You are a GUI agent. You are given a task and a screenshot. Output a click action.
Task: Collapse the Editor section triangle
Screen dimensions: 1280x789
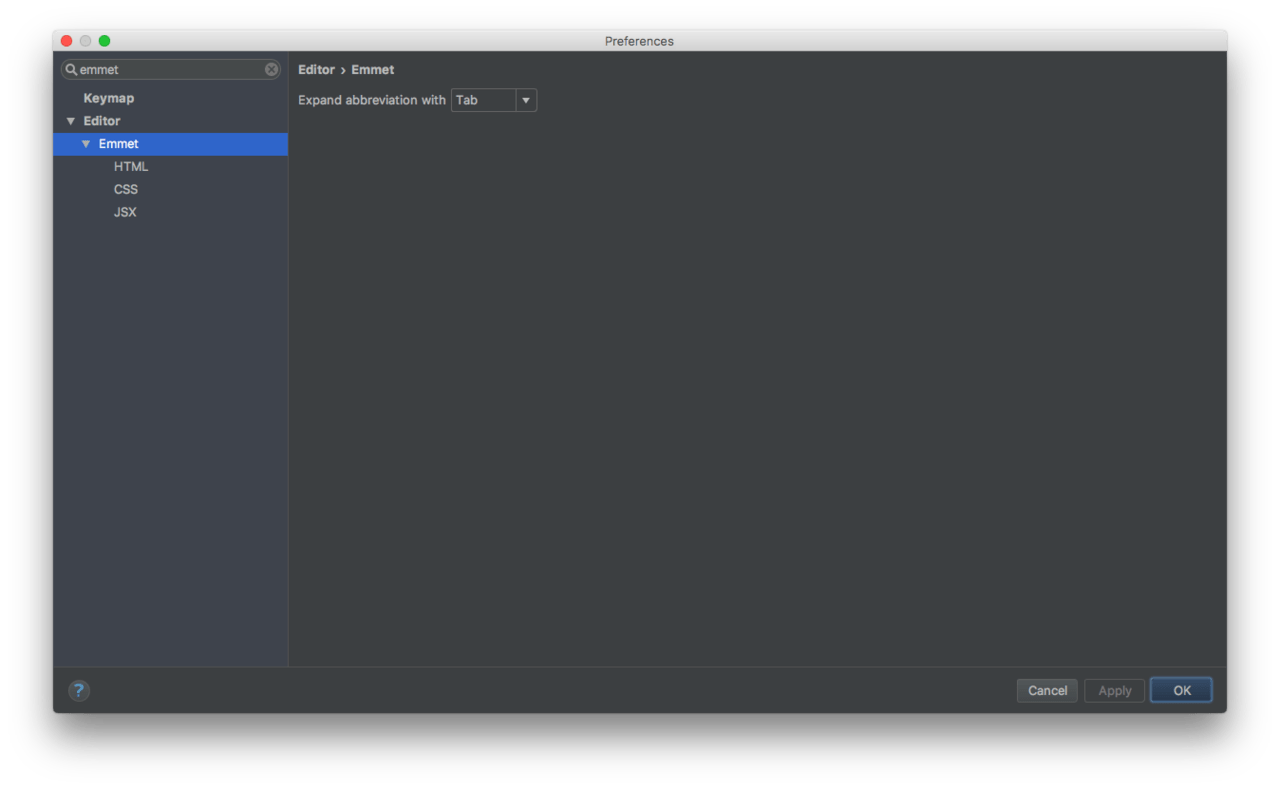click(x=71, y=120)
